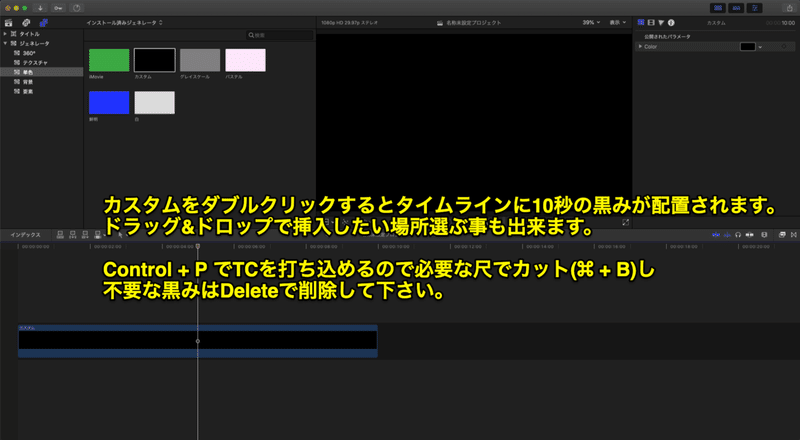Click the insert clip edit button
The image size is (800, 440).
click(72, 235)
